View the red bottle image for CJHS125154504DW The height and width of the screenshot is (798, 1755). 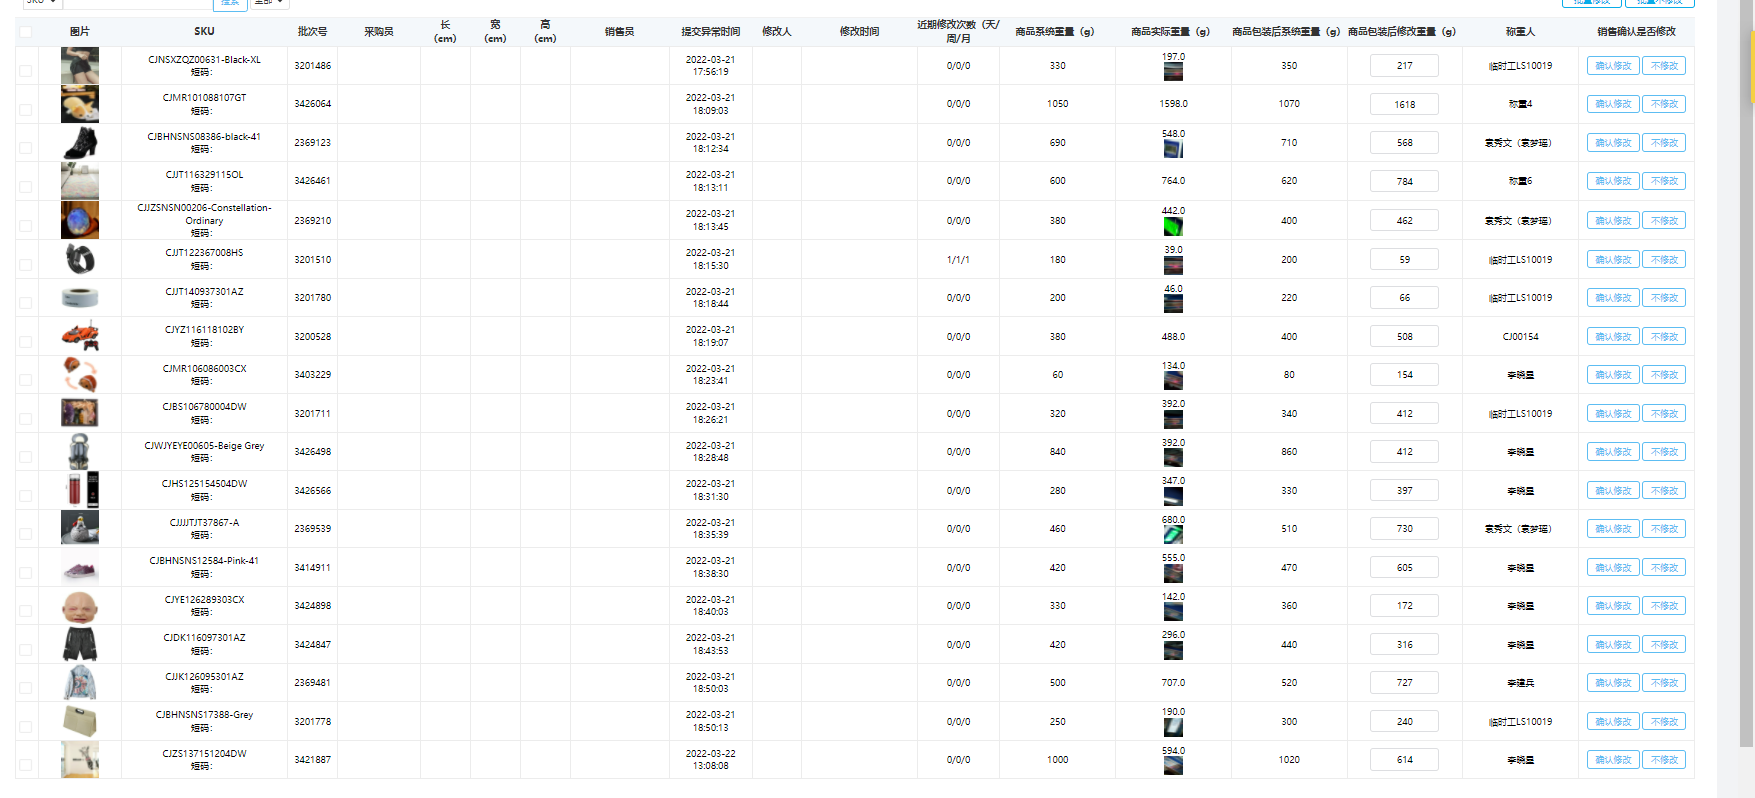[x=80, y=490]
